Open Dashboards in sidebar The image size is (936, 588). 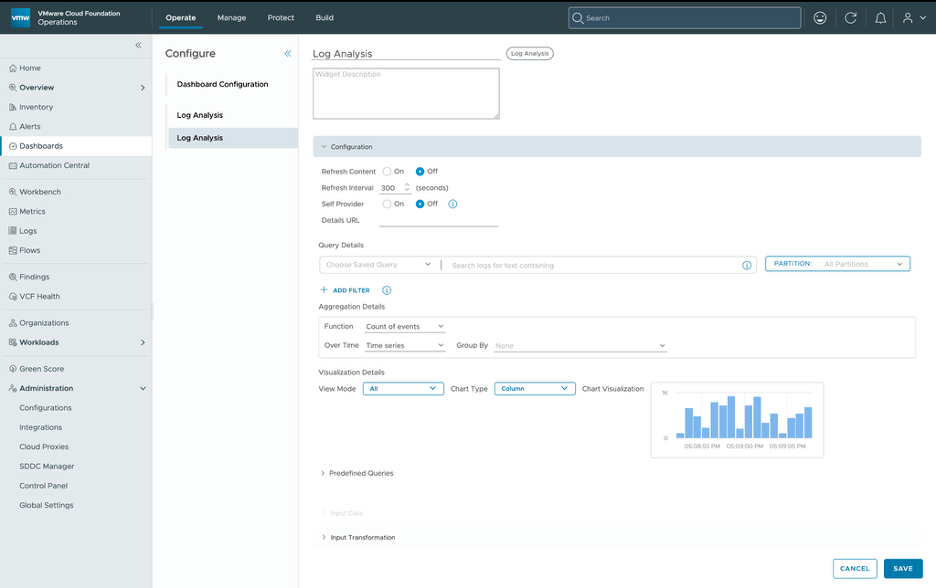pos(76,146)
